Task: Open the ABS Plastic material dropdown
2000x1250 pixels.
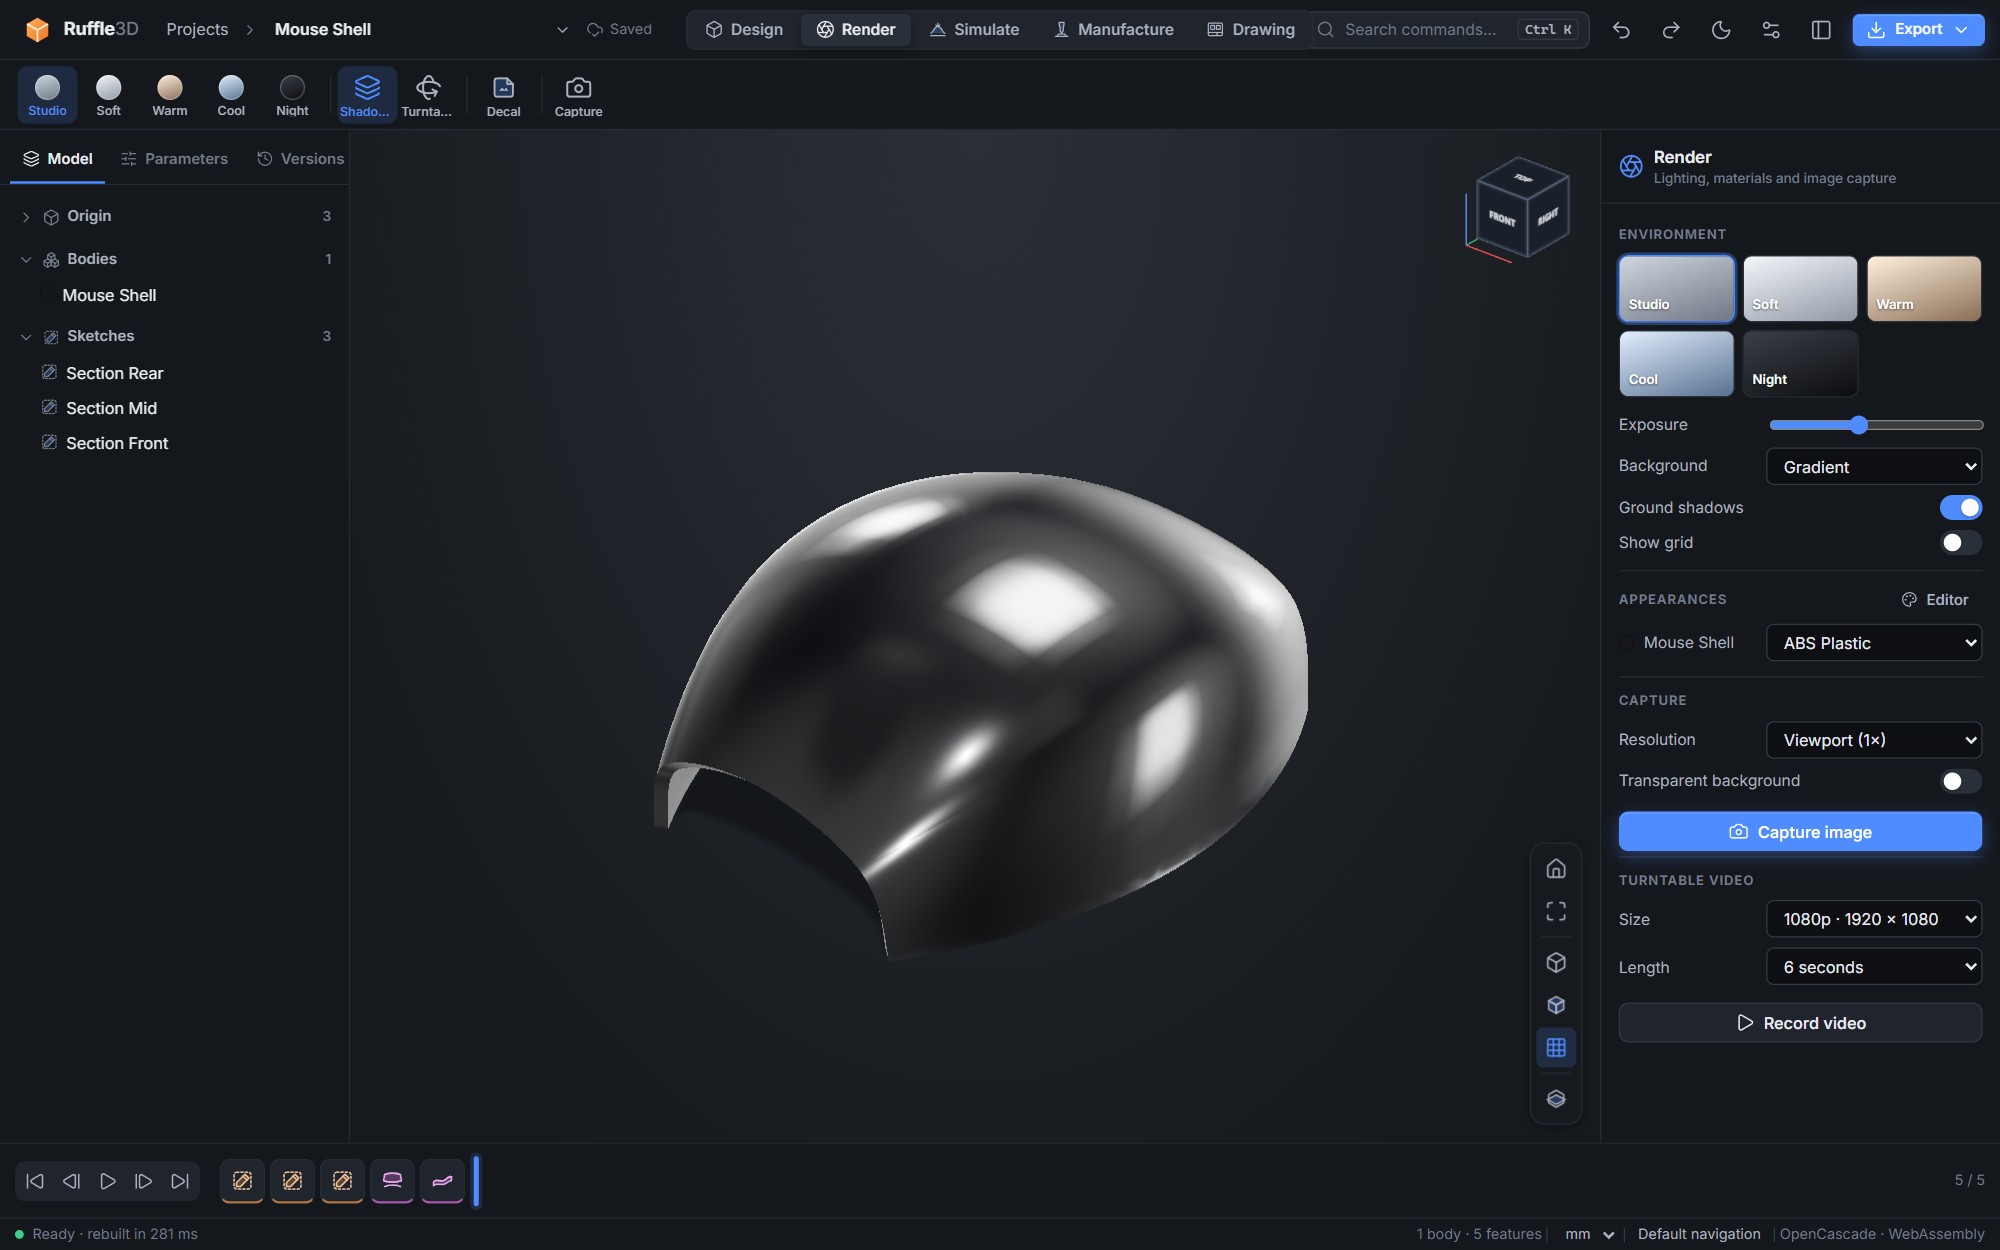Action: (1874, 643)
